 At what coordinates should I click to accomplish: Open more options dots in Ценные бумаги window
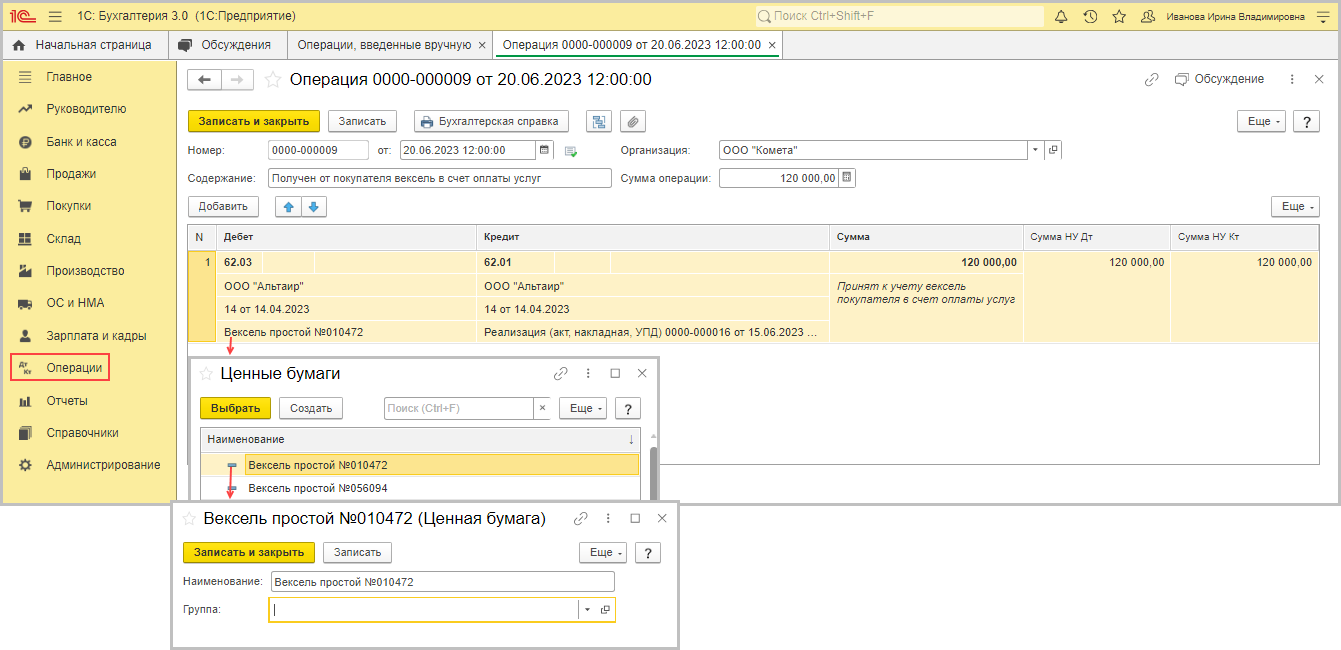(x=588, y=373)
